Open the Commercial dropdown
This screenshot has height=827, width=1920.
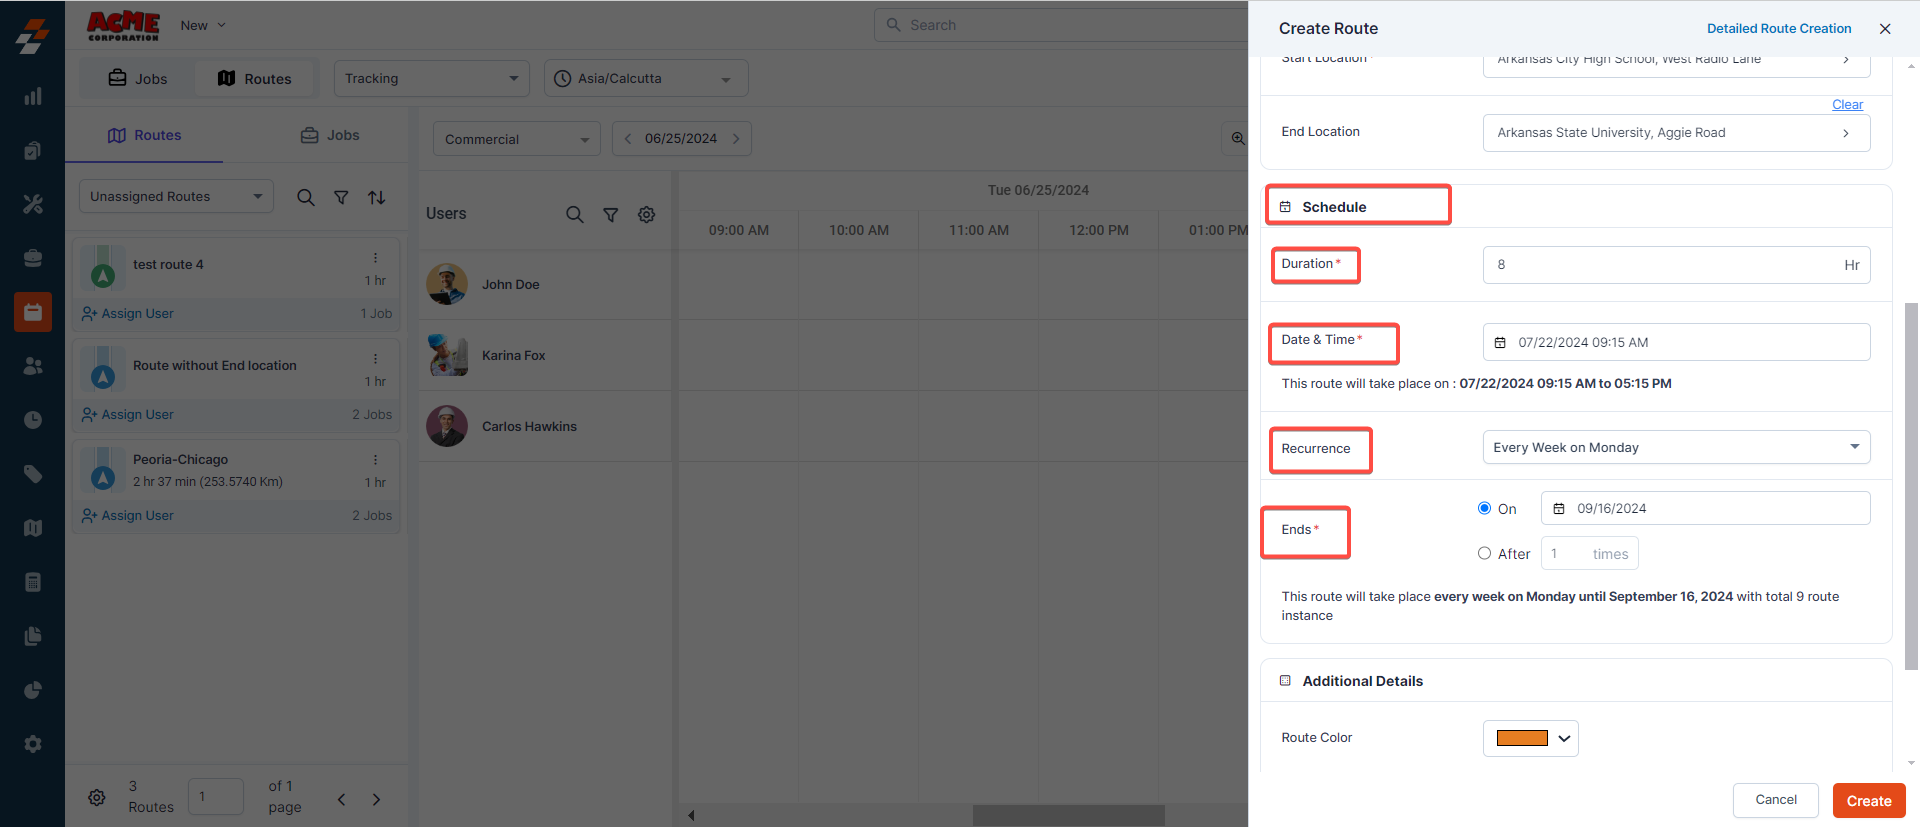pos(517,139)
